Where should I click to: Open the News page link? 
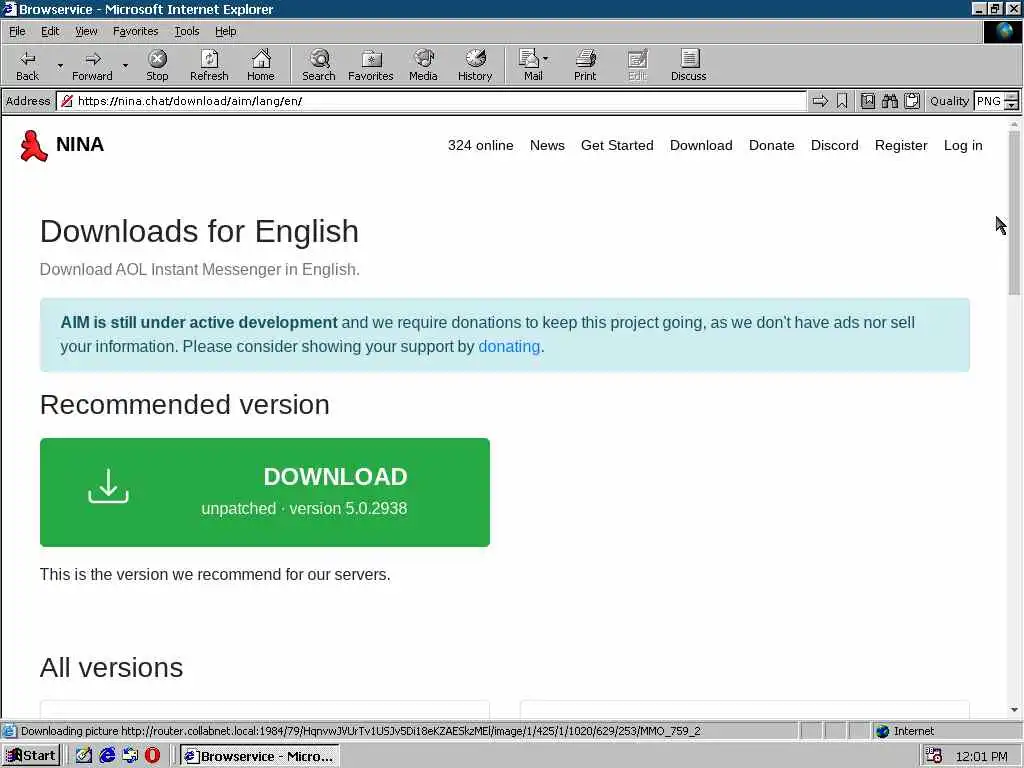point(547,145)
